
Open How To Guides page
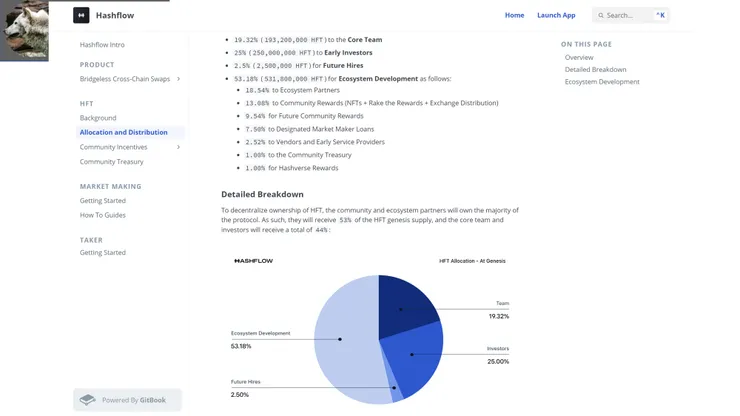[102, 215]
